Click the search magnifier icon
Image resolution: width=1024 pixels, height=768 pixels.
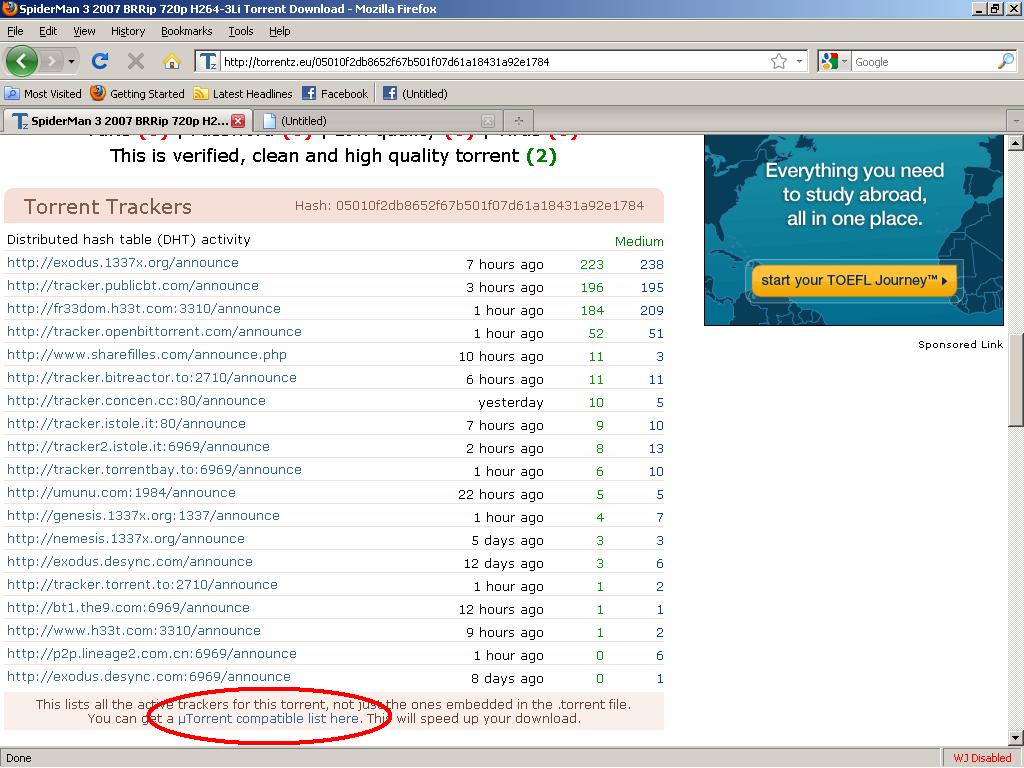coord(1006,61)
